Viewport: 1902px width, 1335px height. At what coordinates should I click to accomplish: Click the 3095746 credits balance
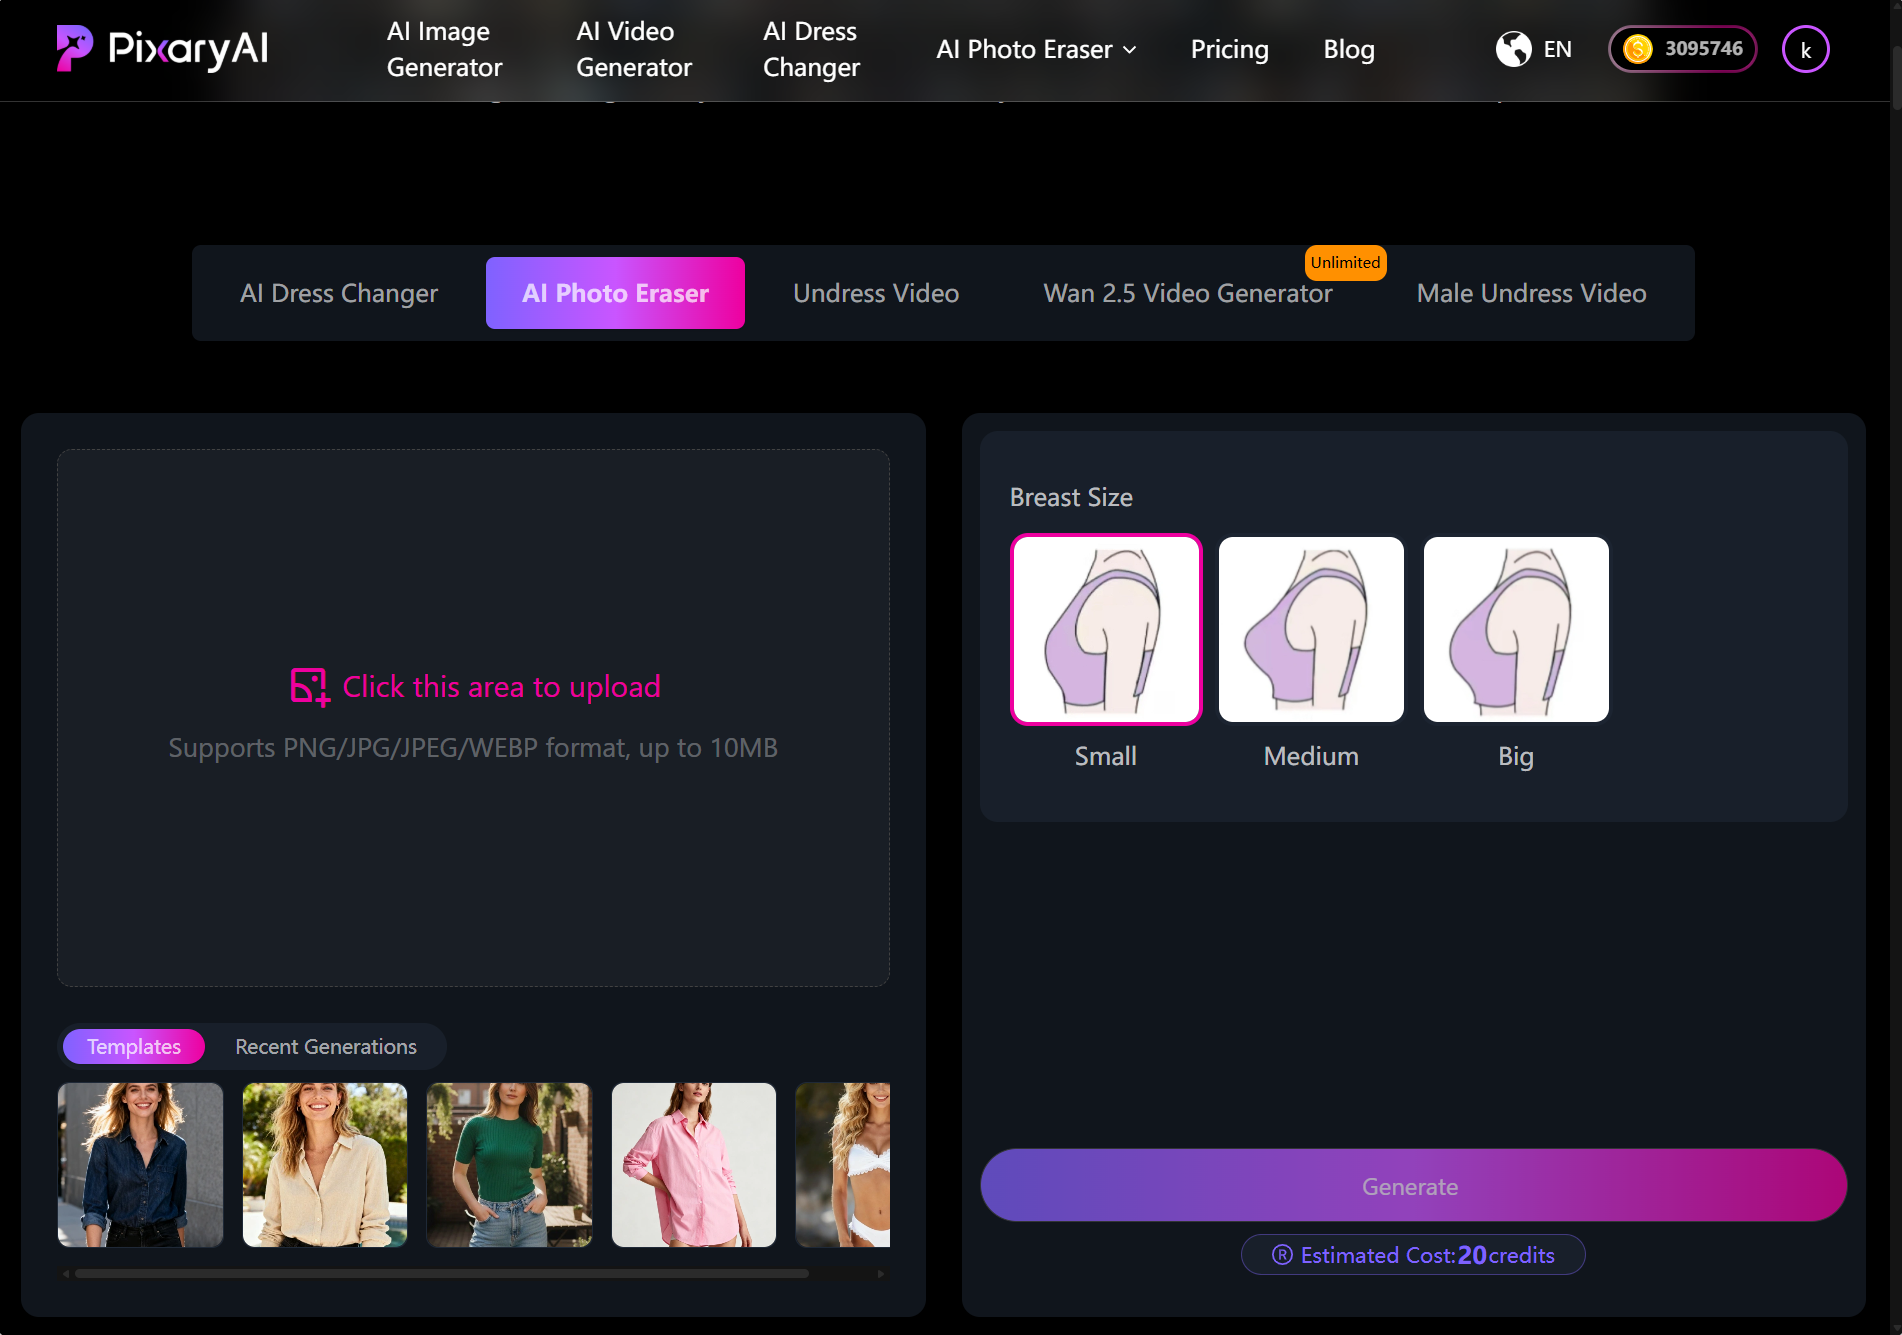[x=1703, y=49]
